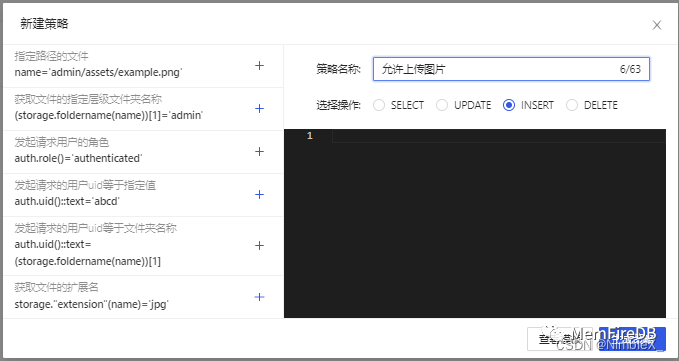The width and height of the screenshot is (679, 361).
Task: Click into line 1 of code editor
Action: [498, 136]
